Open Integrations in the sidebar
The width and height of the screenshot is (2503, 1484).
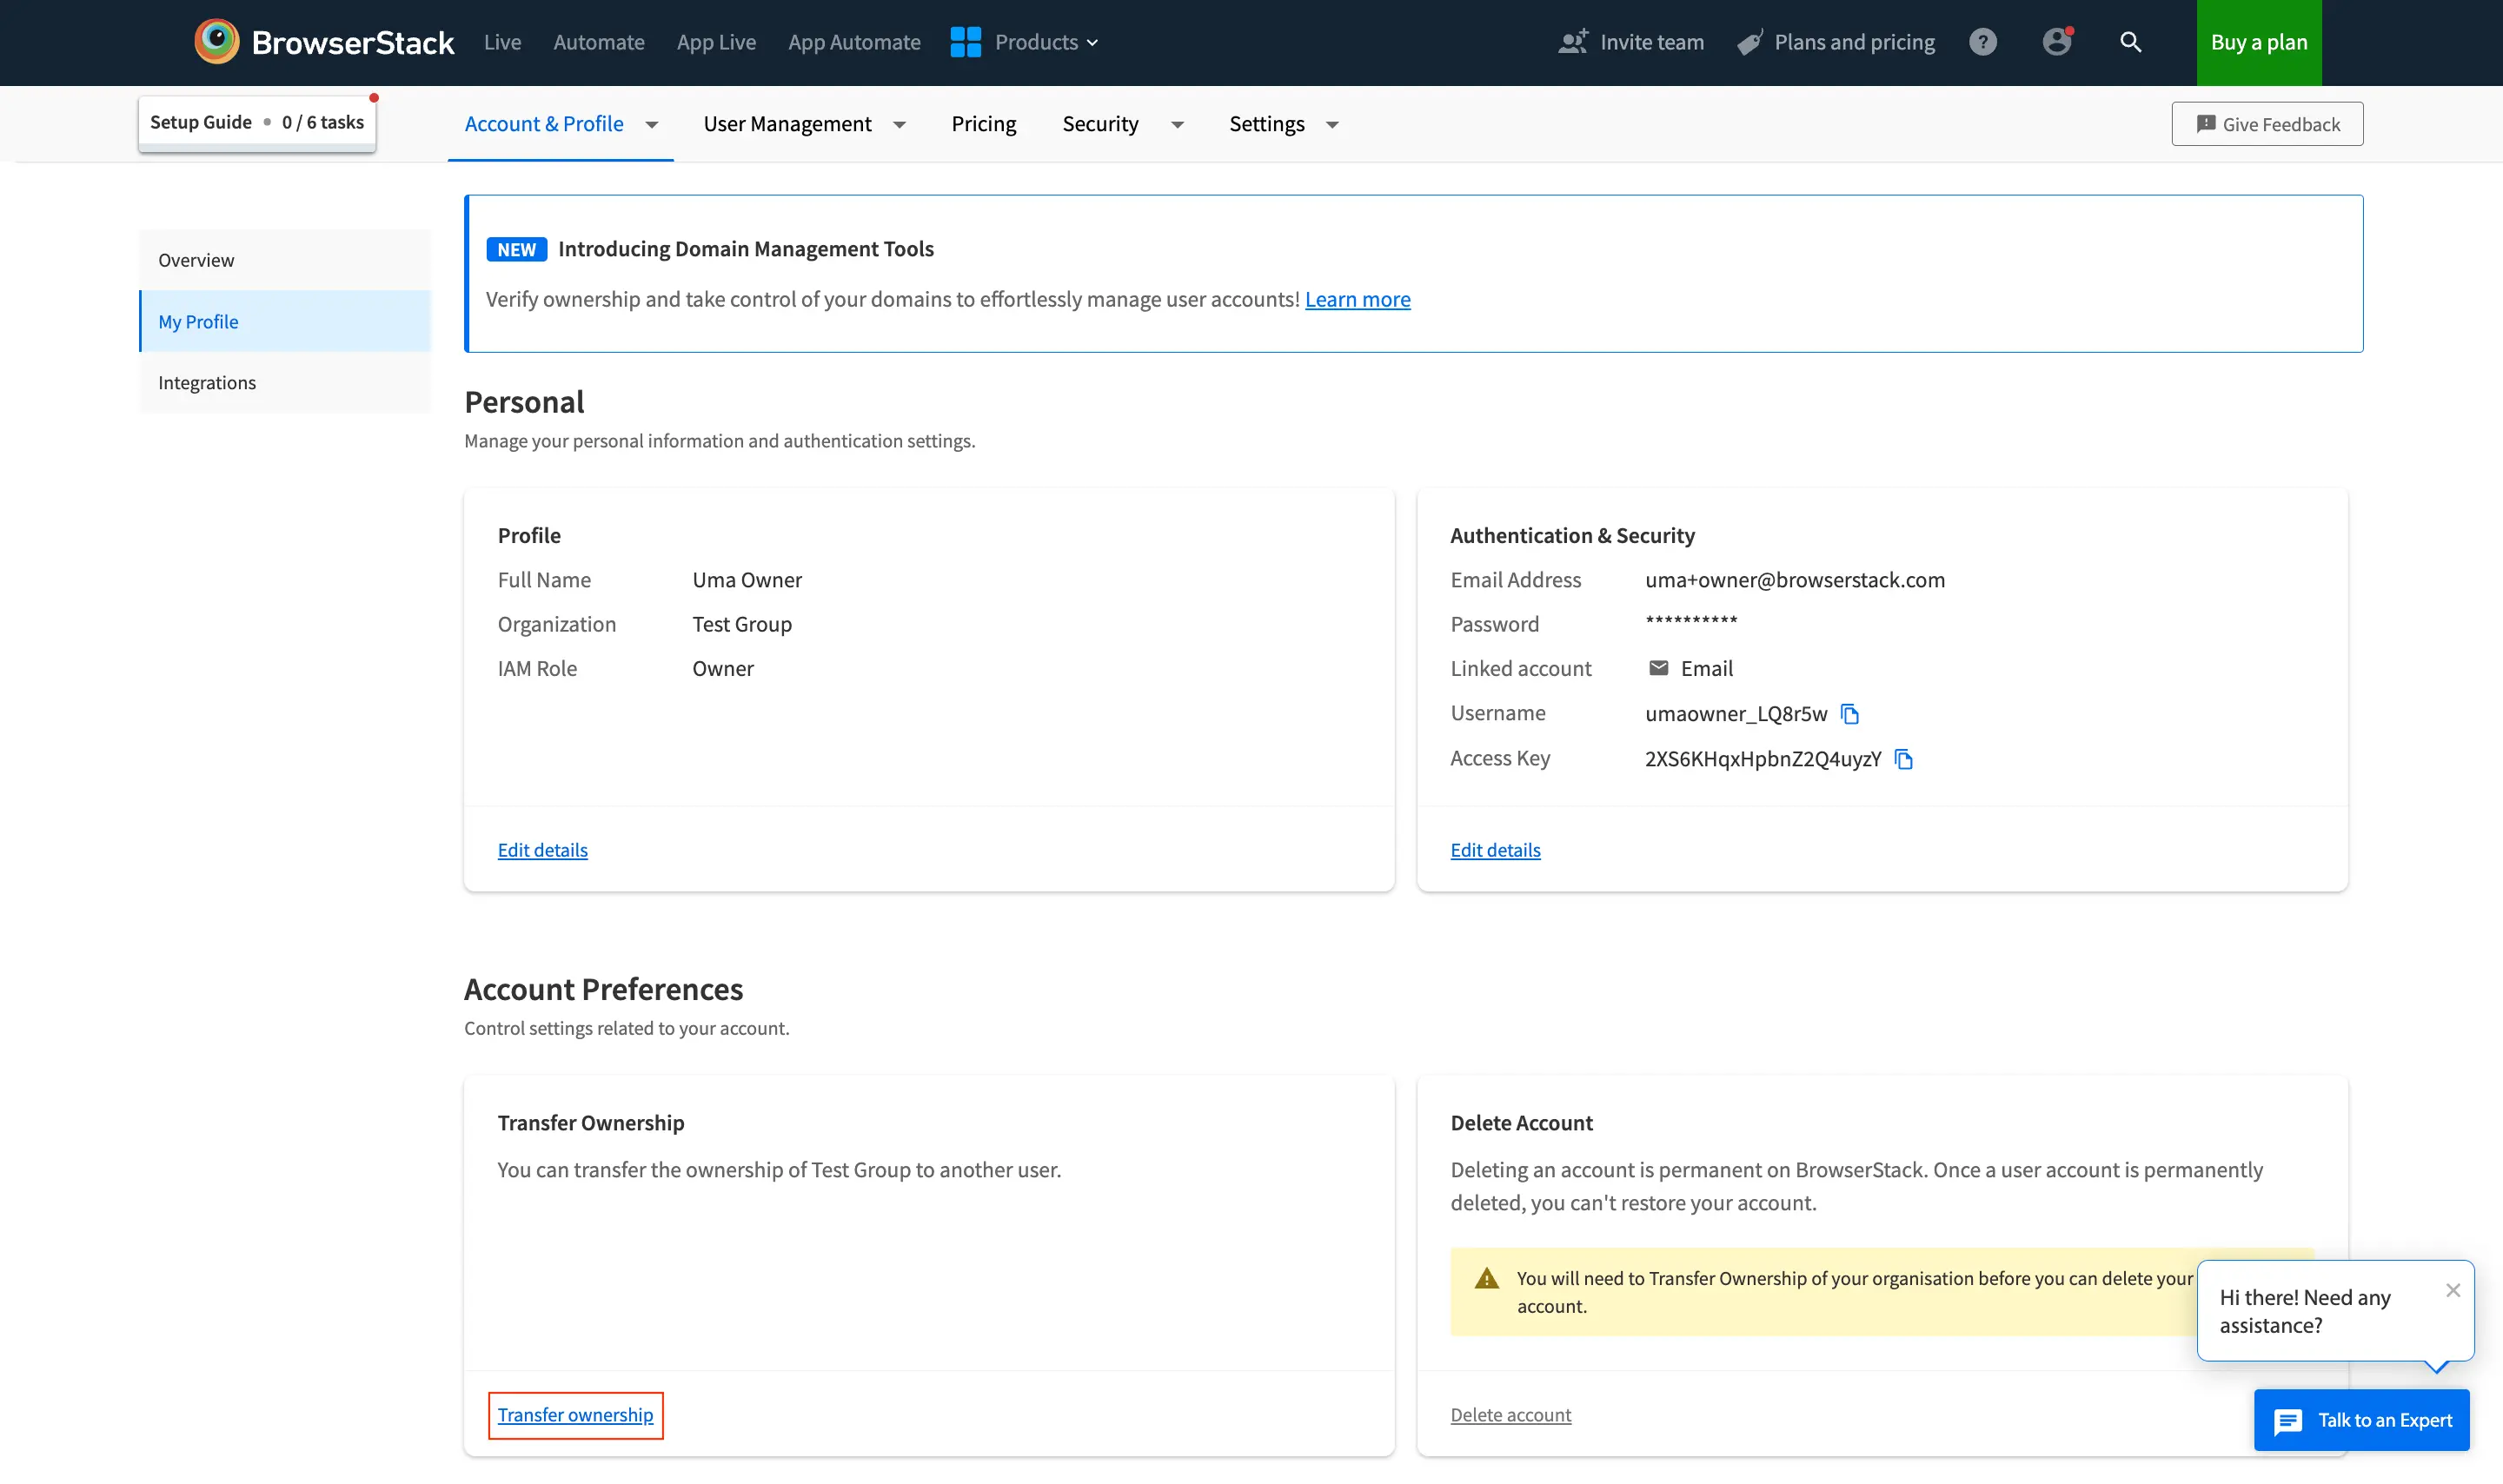285,383
